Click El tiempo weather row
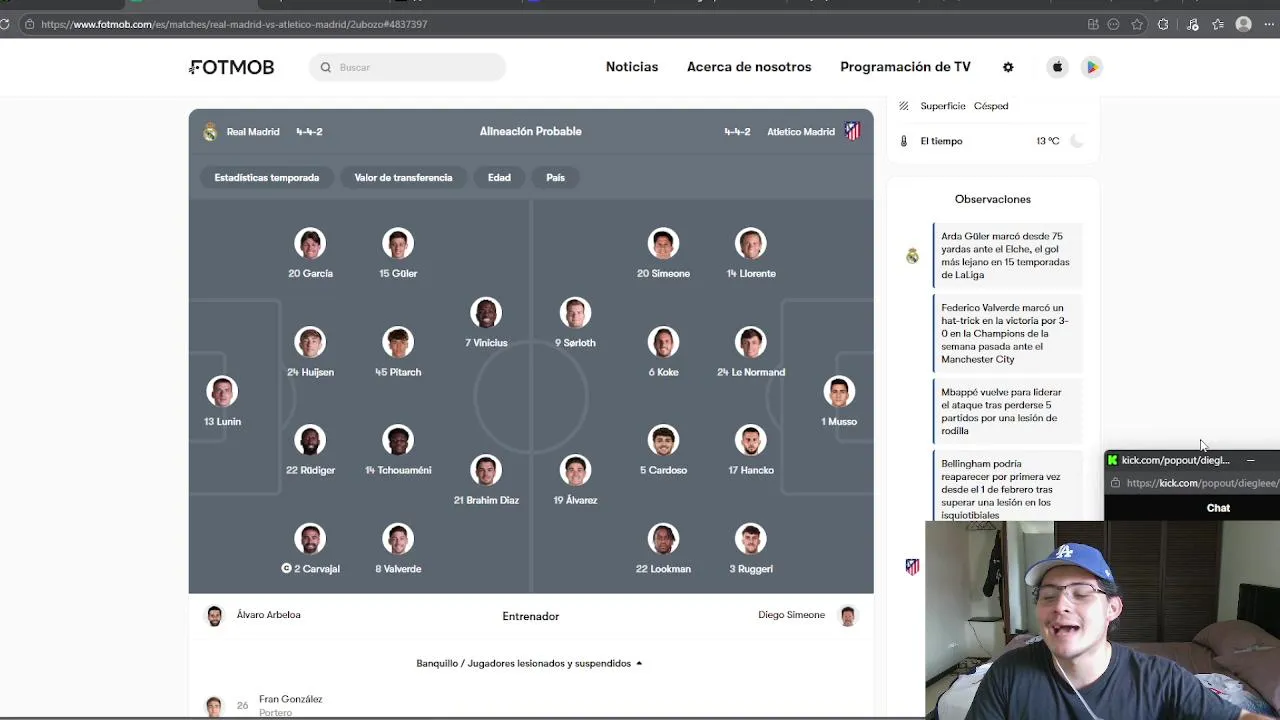This screenshot has height=720, width=1280. point(992,141)
